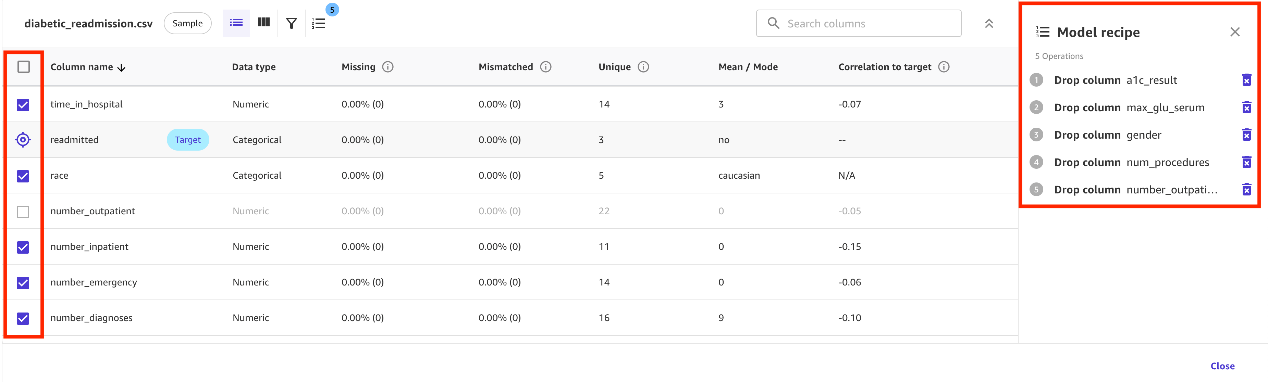
Task: Sort by Column name header arrow
Action: [x=121, y=68]
